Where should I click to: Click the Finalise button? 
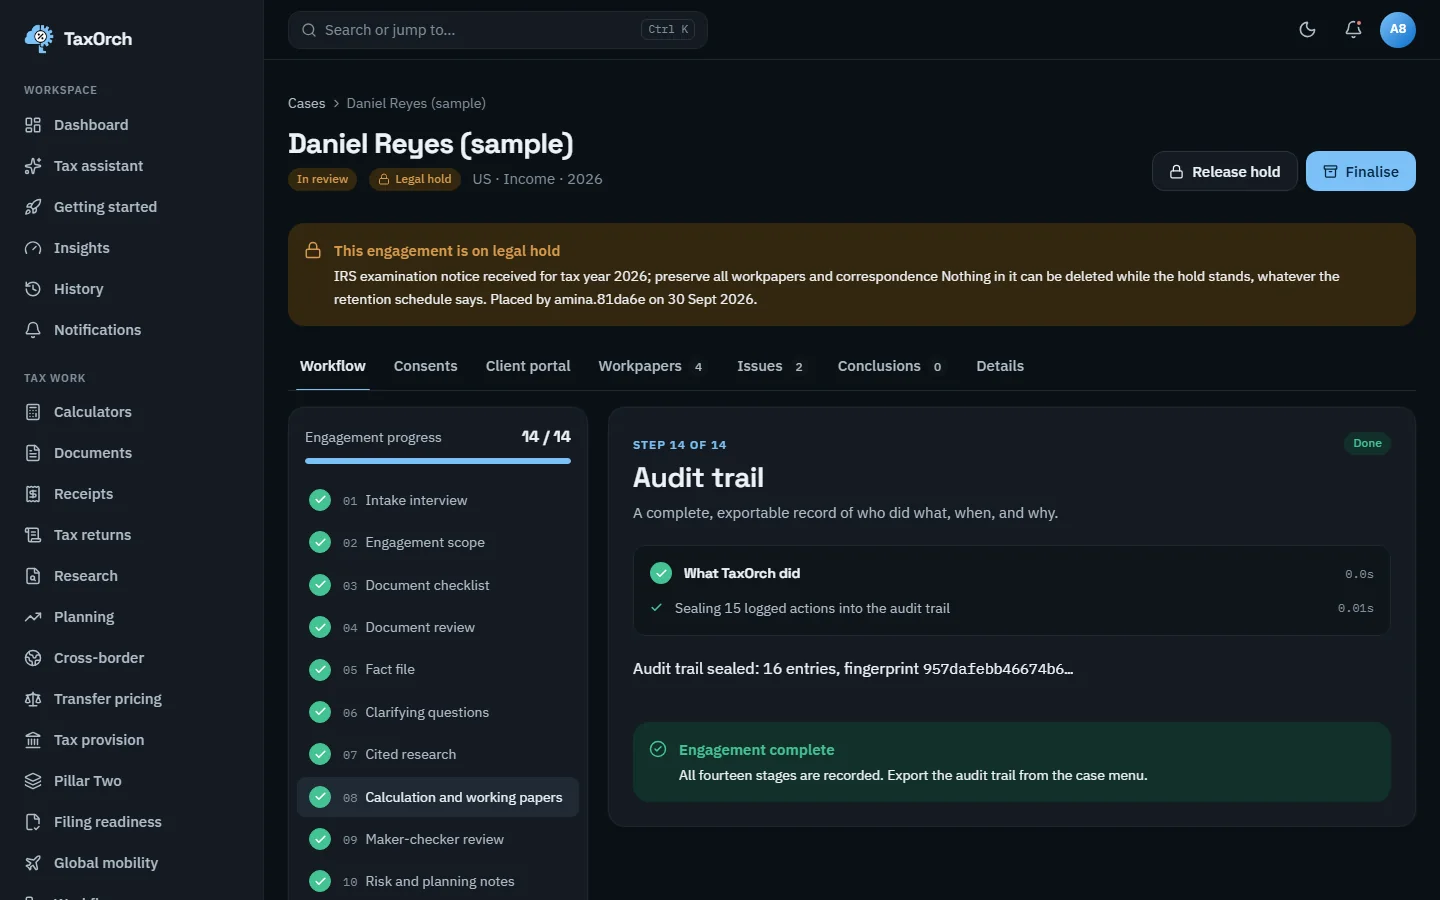(1361, 171)
